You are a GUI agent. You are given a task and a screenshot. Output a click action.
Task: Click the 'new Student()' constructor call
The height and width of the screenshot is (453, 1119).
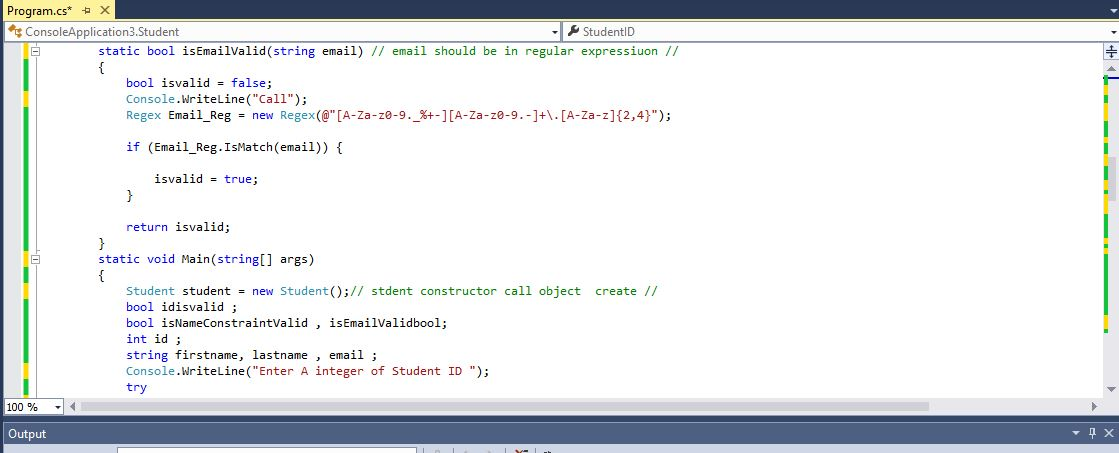point(300,291)
